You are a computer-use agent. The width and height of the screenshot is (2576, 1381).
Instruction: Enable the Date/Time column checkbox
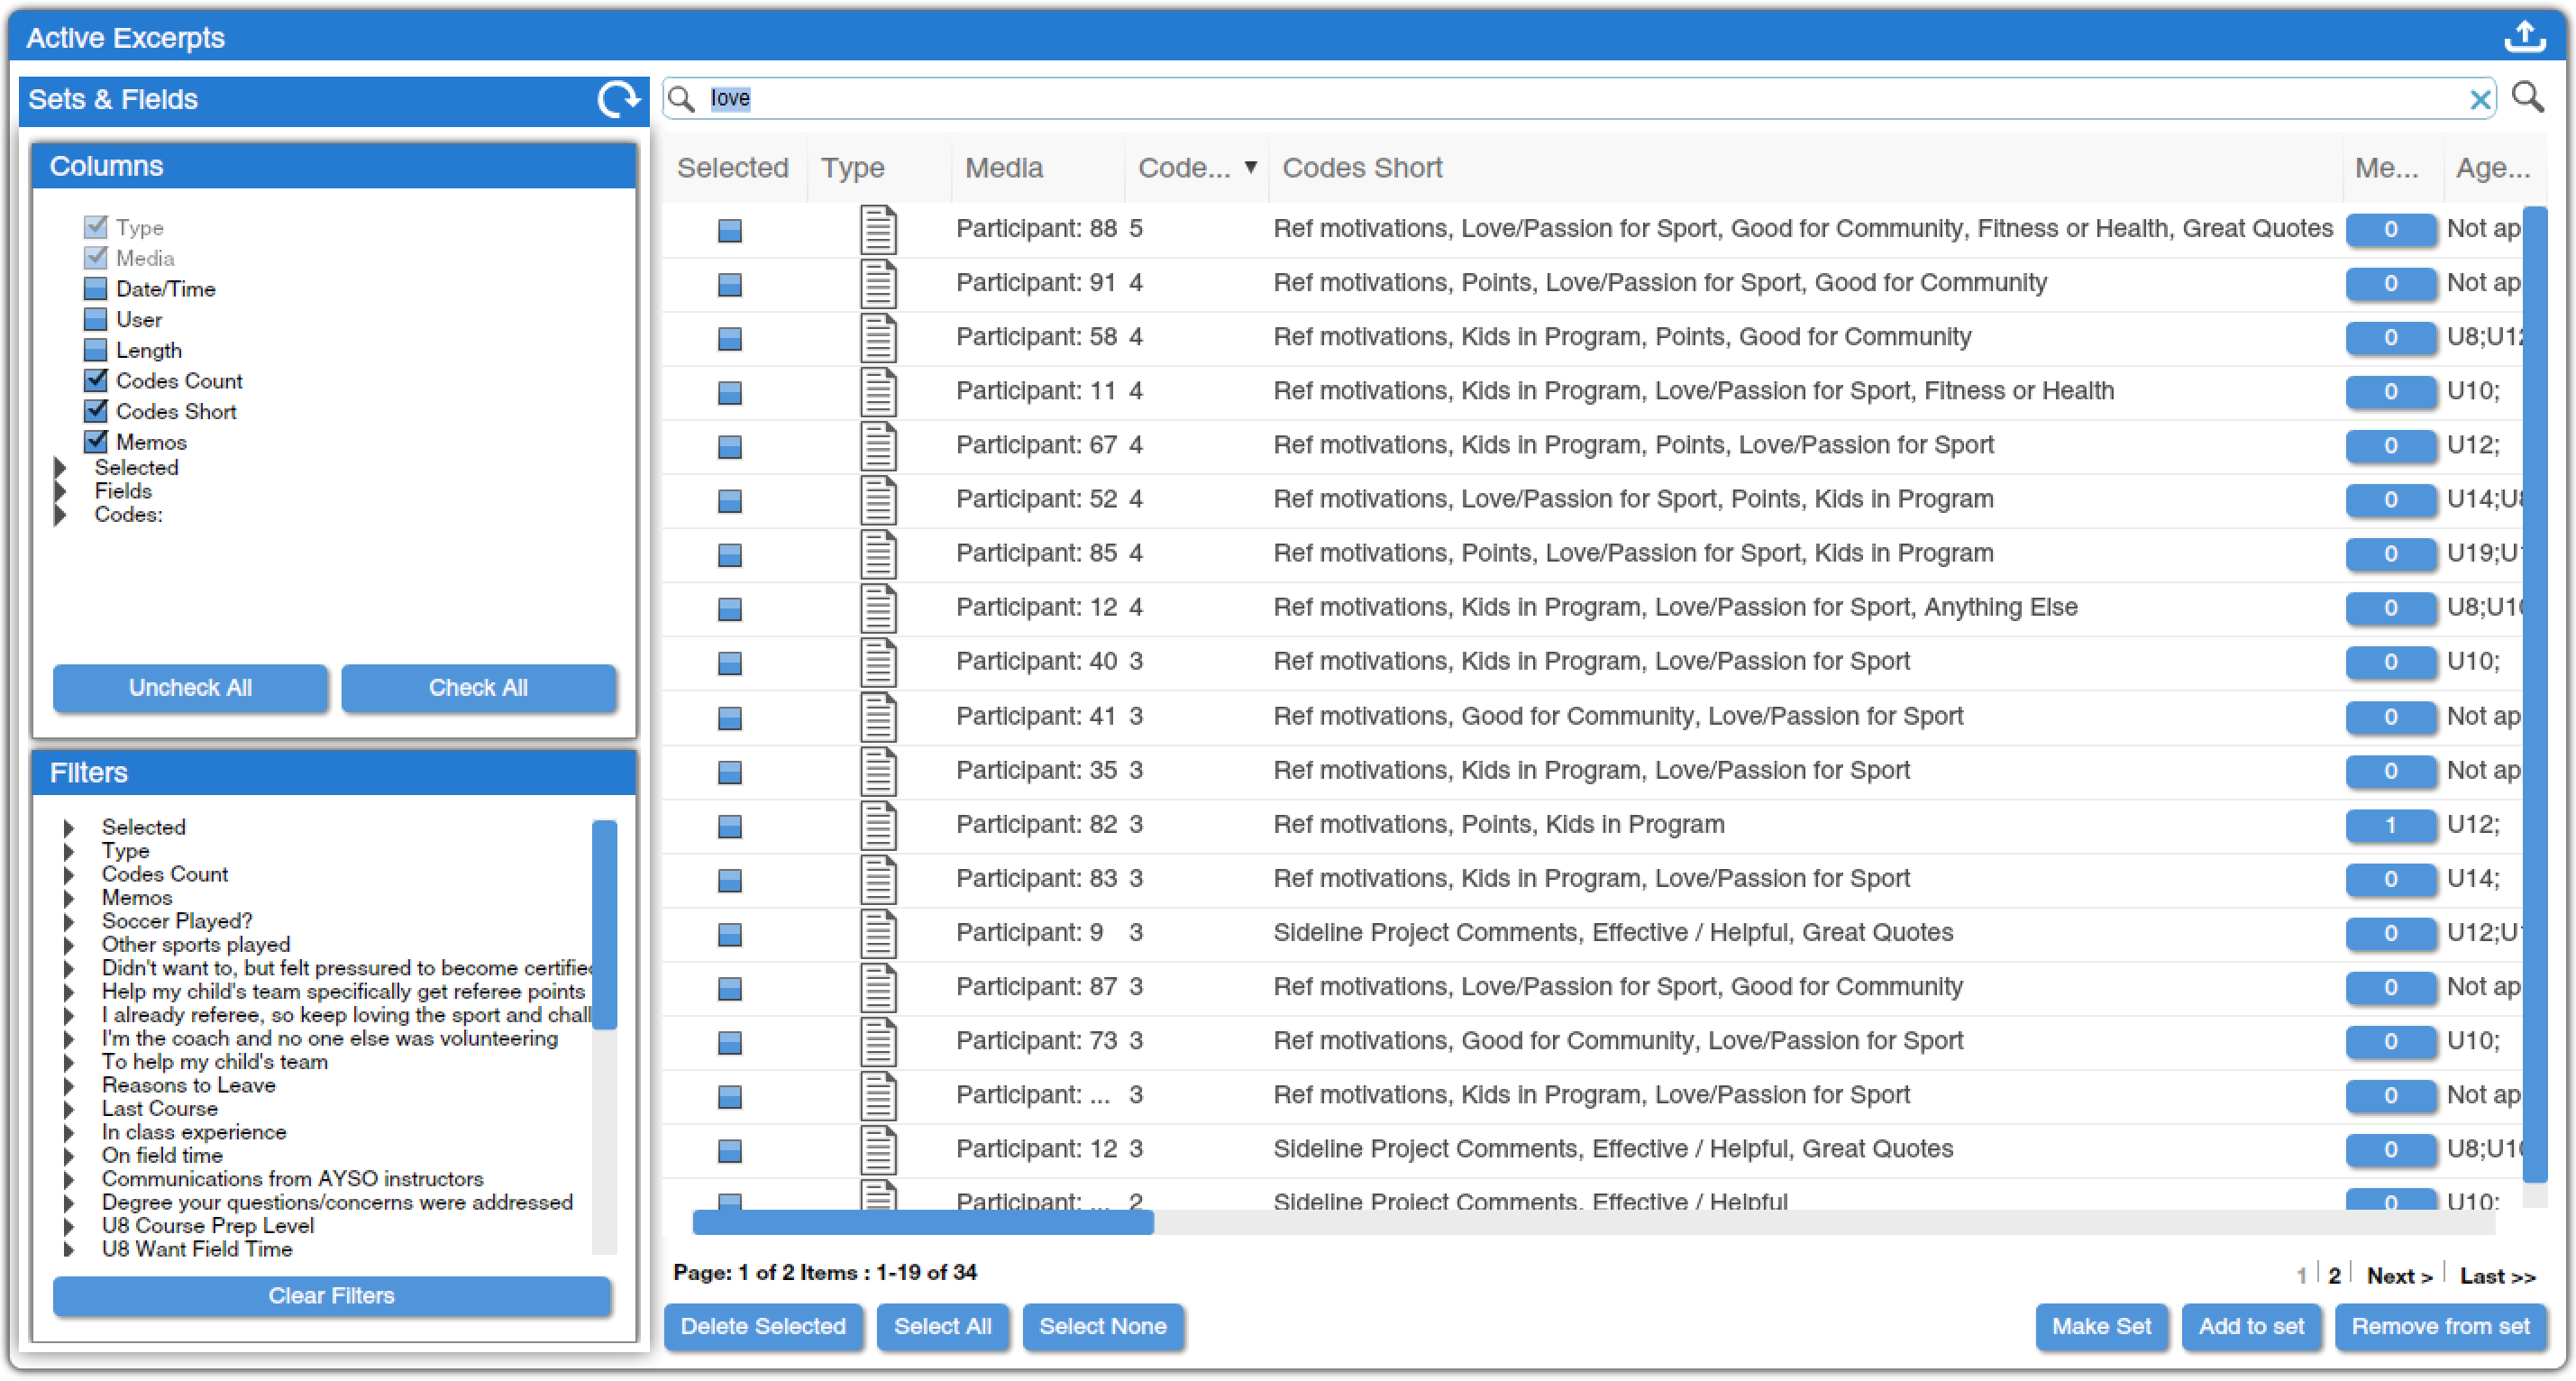pos(96,289)
